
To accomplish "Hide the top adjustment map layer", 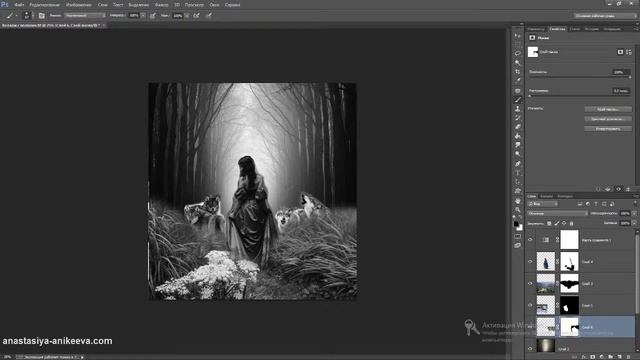I will point(530,240).
